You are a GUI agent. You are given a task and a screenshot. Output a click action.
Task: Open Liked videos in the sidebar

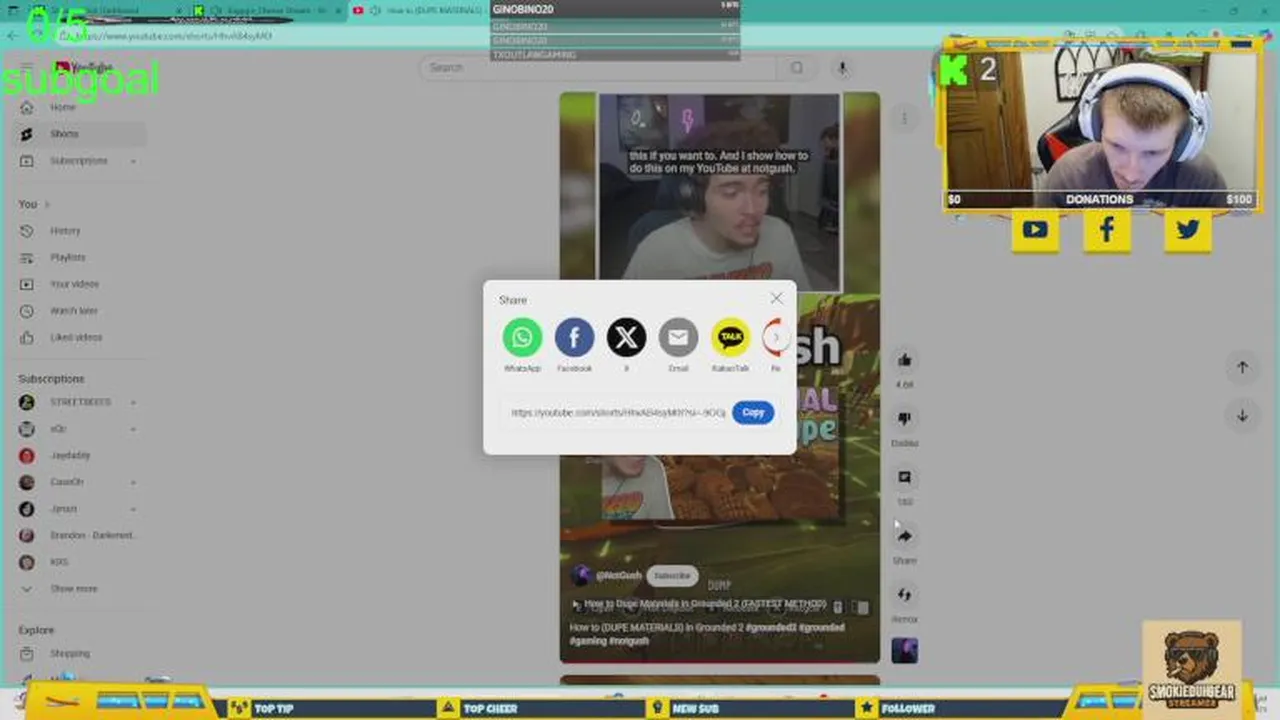tap(78, 338)
